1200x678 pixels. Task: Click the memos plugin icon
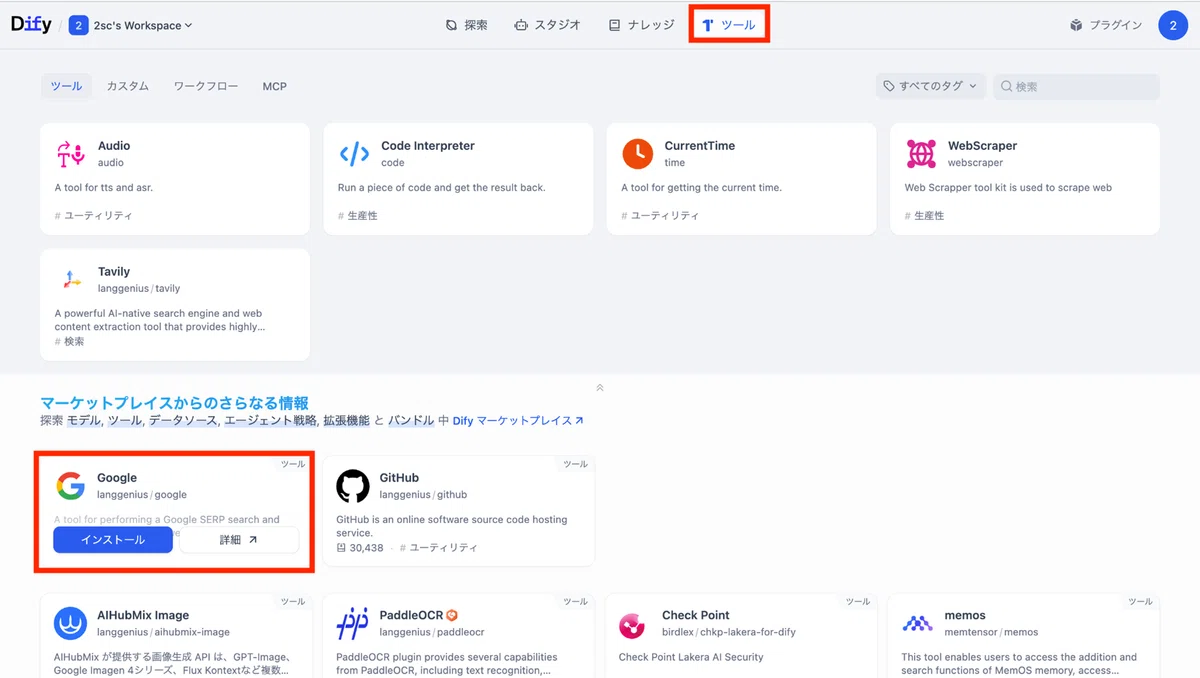click(x=917, y=624)
